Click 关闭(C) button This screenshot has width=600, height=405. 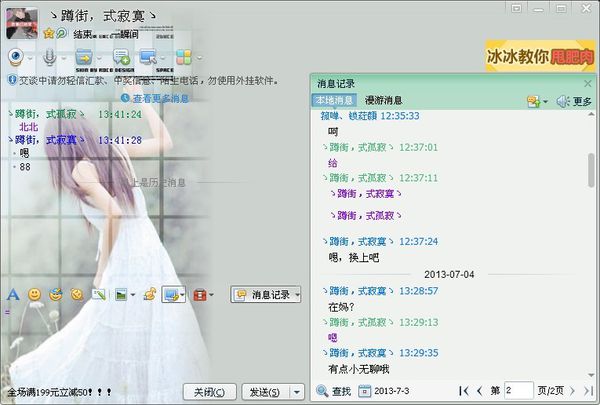tap(209, 392)
